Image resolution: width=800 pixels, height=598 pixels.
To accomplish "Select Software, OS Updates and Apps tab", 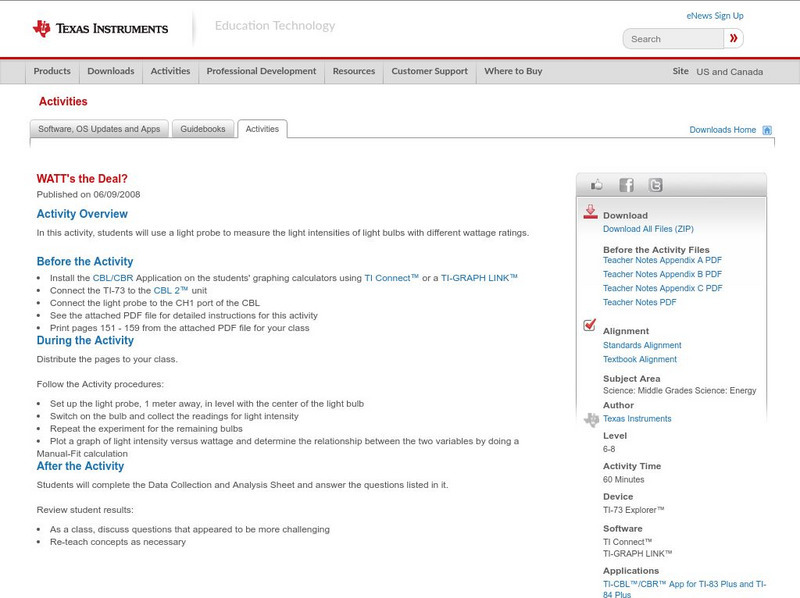I will [x=99, y=129].
